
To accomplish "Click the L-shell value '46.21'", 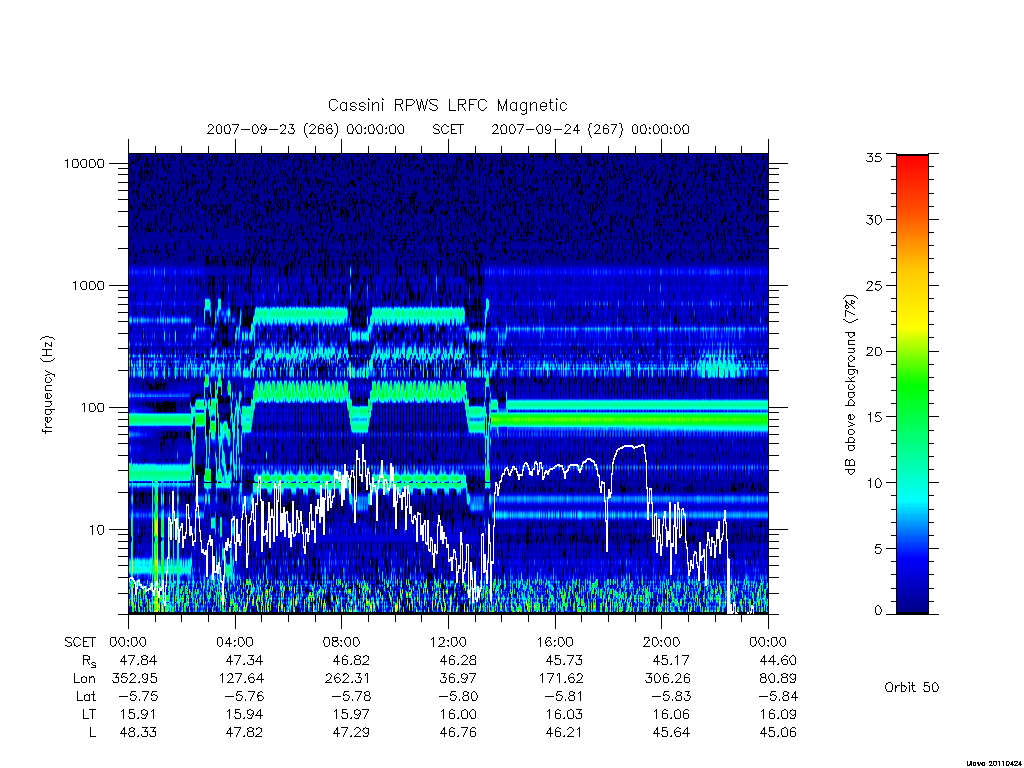I will (564, 733).
